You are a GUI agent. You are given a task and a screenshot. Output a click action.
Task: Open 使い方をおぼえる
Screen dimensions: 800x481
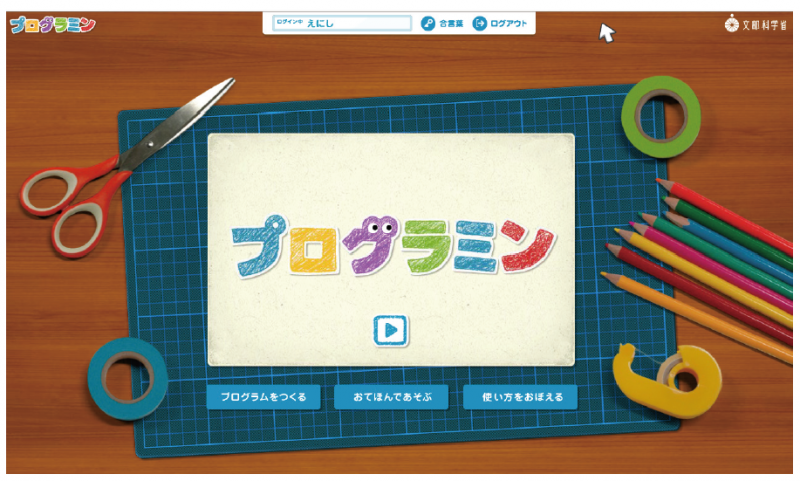pos(520,397)
